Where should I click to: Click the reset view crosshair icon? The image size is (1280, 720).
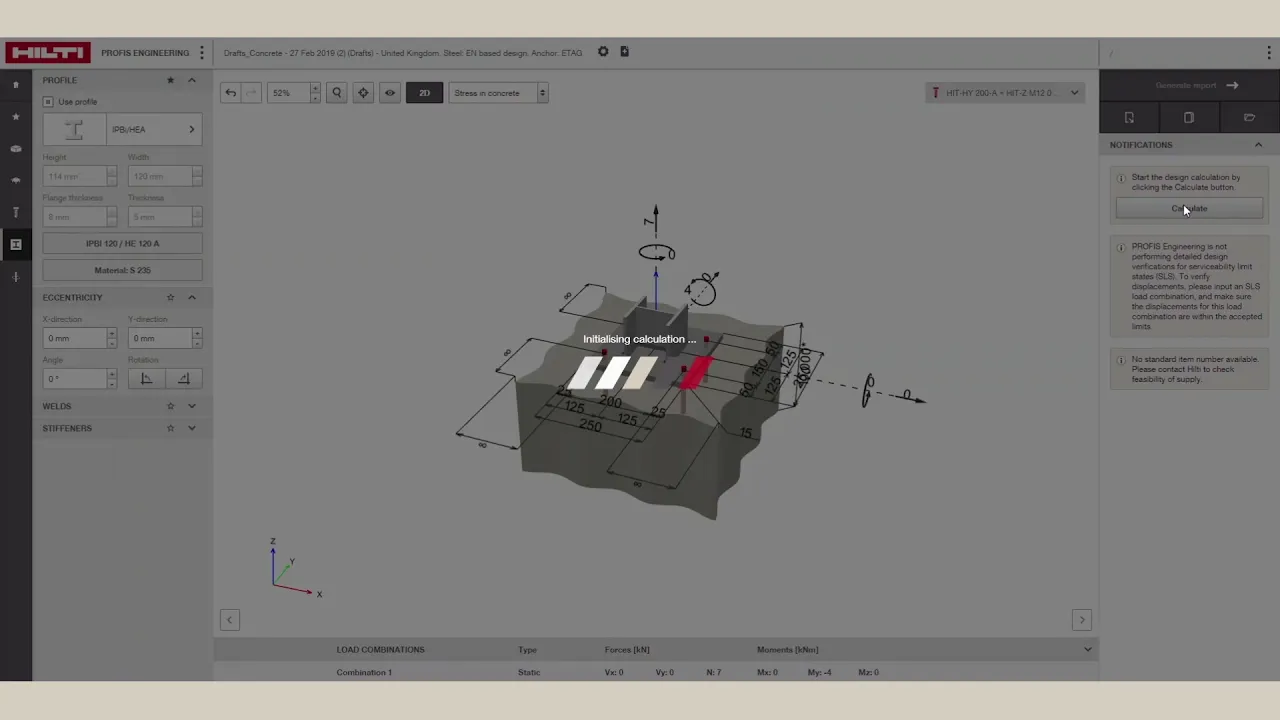coord(363,93)
